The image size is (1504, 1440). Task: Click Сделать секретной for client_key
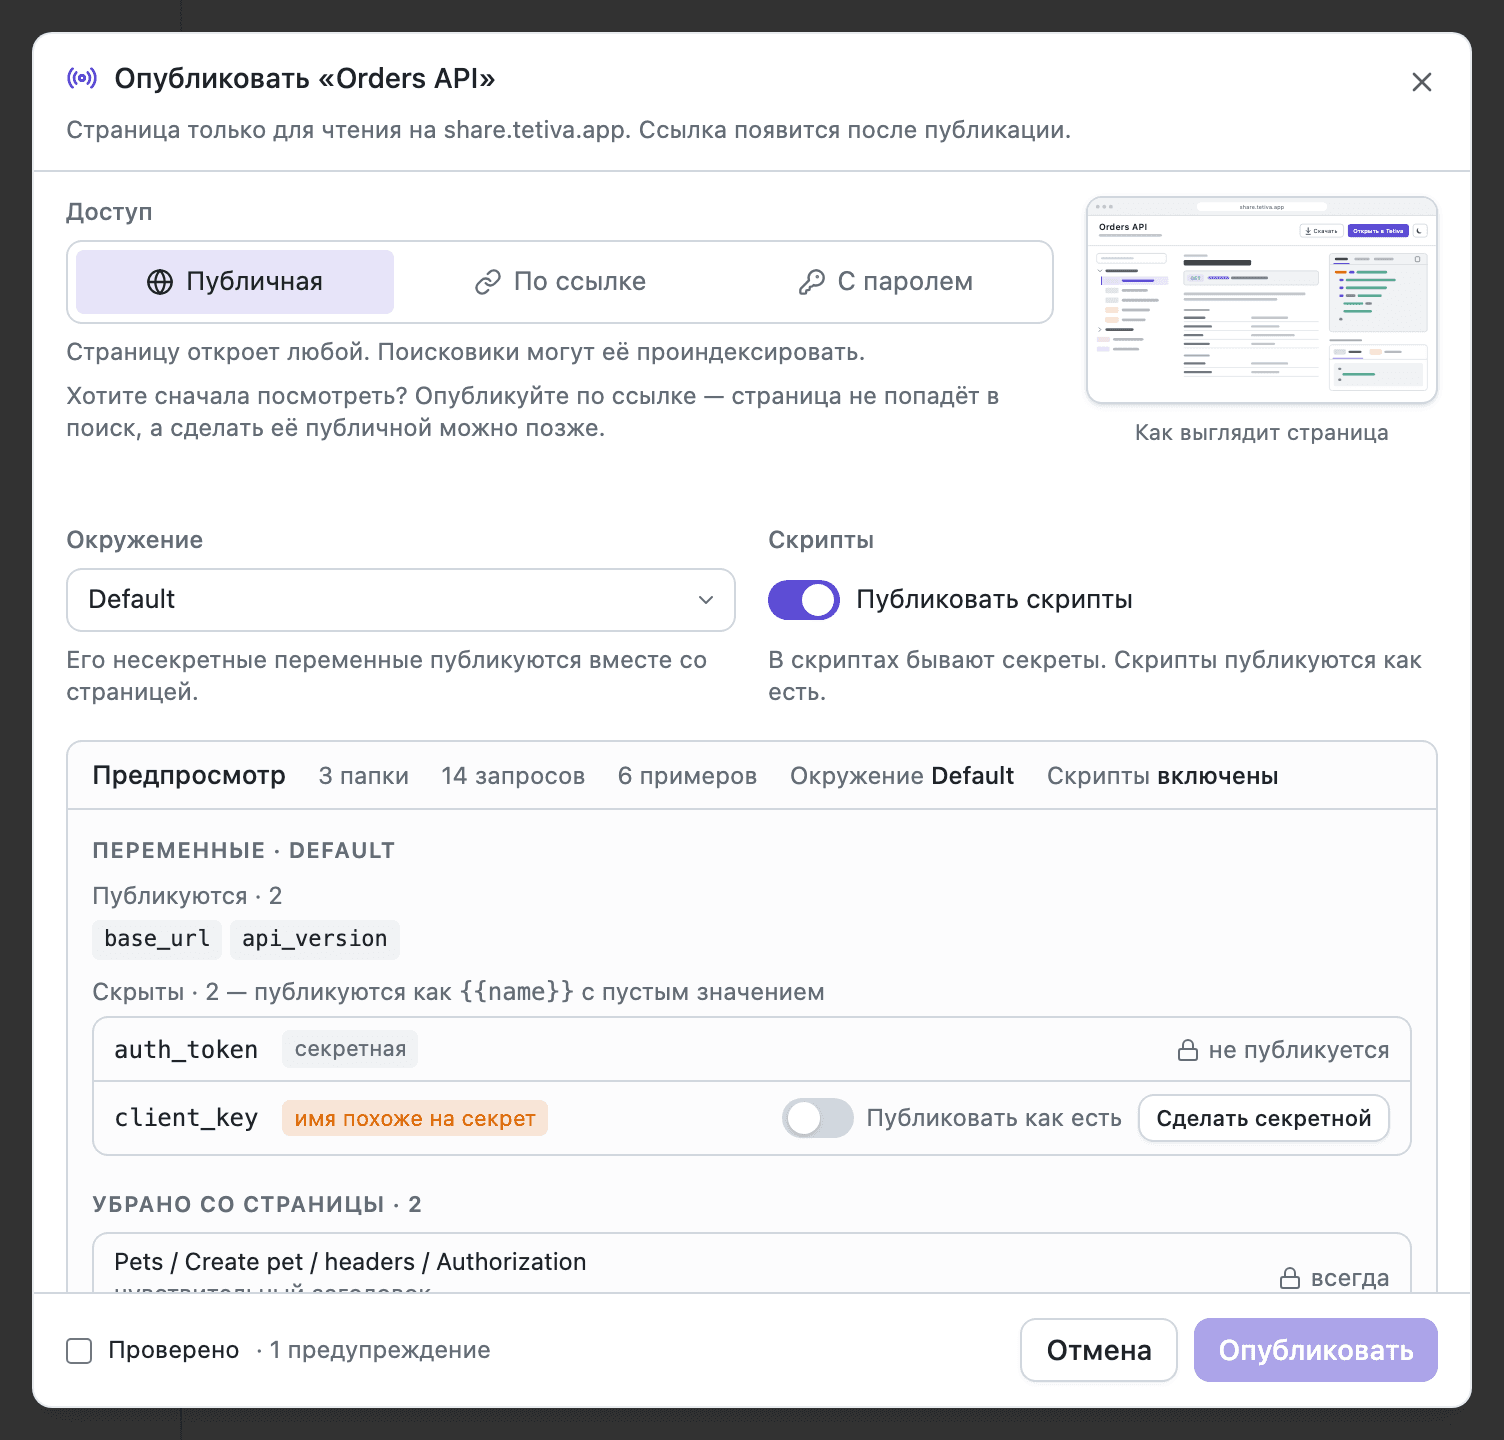click(1264, 1118)
